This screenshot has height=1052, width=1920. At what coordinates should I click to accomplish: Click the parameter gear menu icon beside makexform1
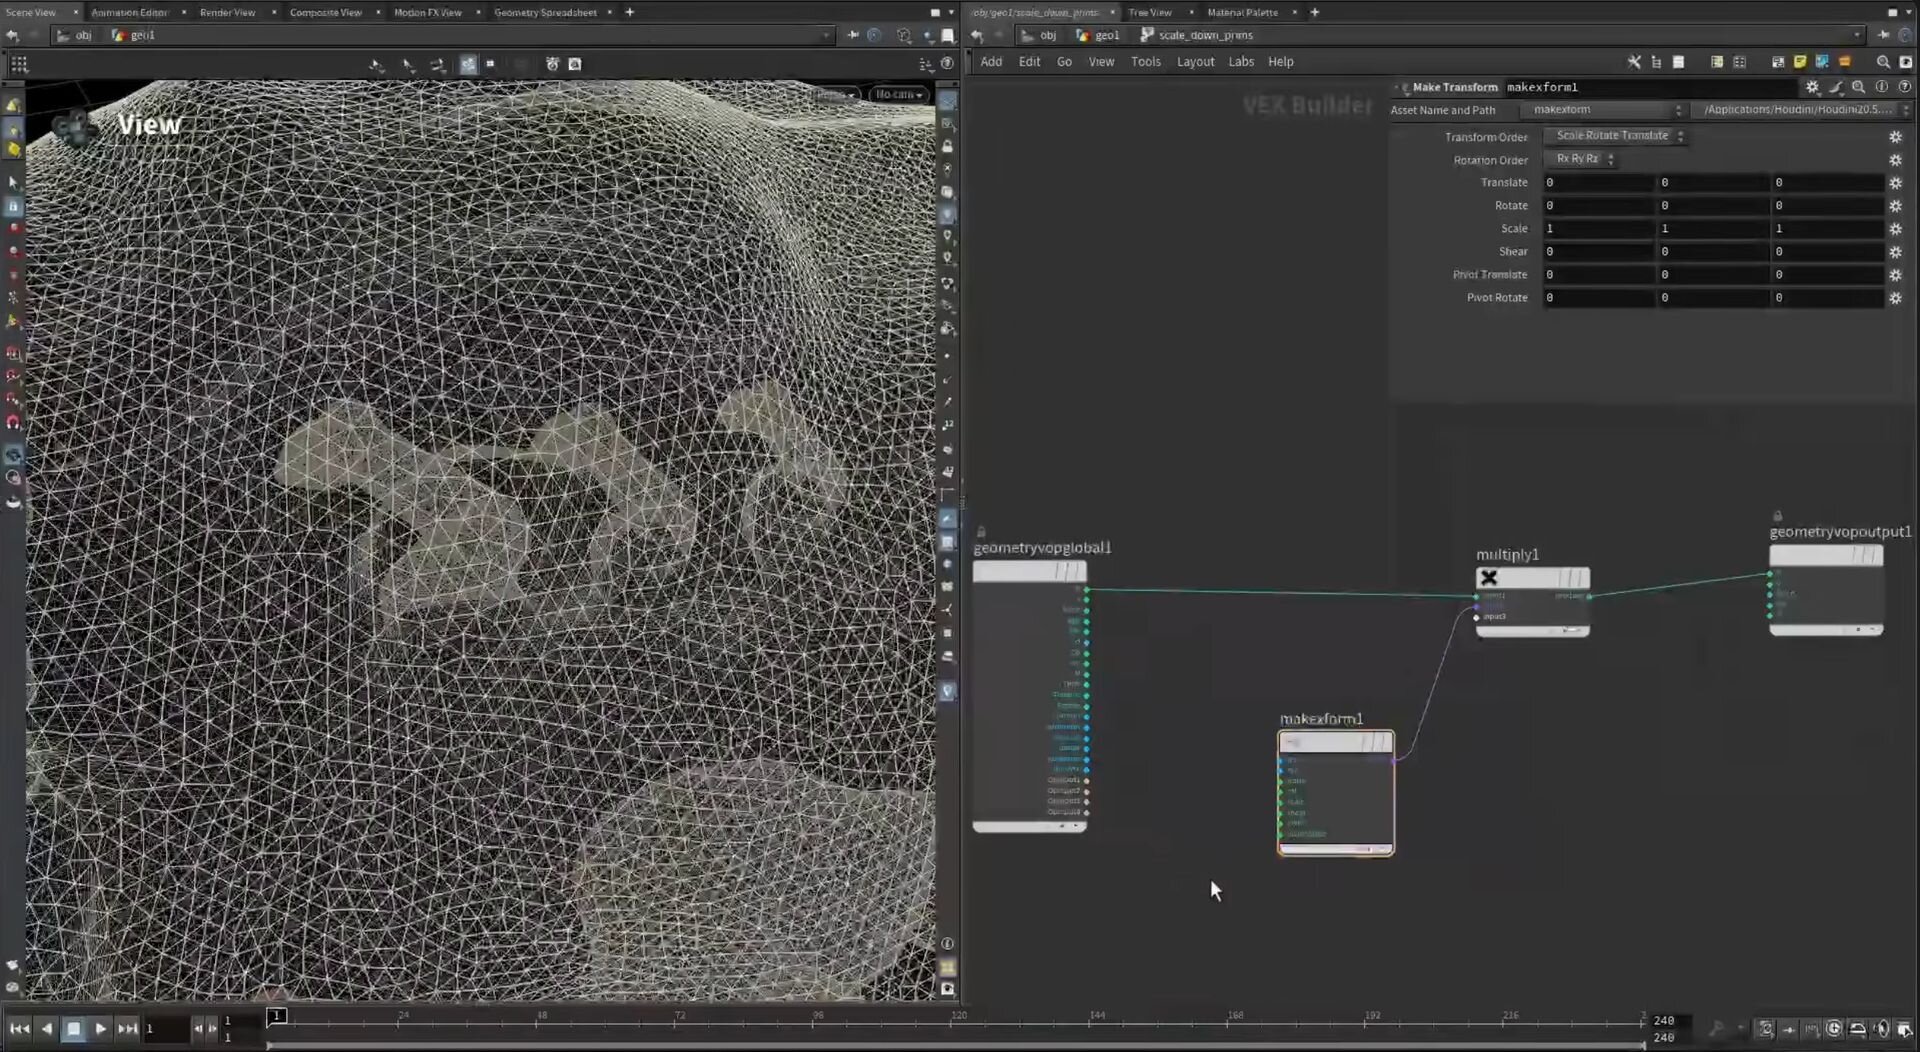pyautogui.click(x=1812, y=87)
